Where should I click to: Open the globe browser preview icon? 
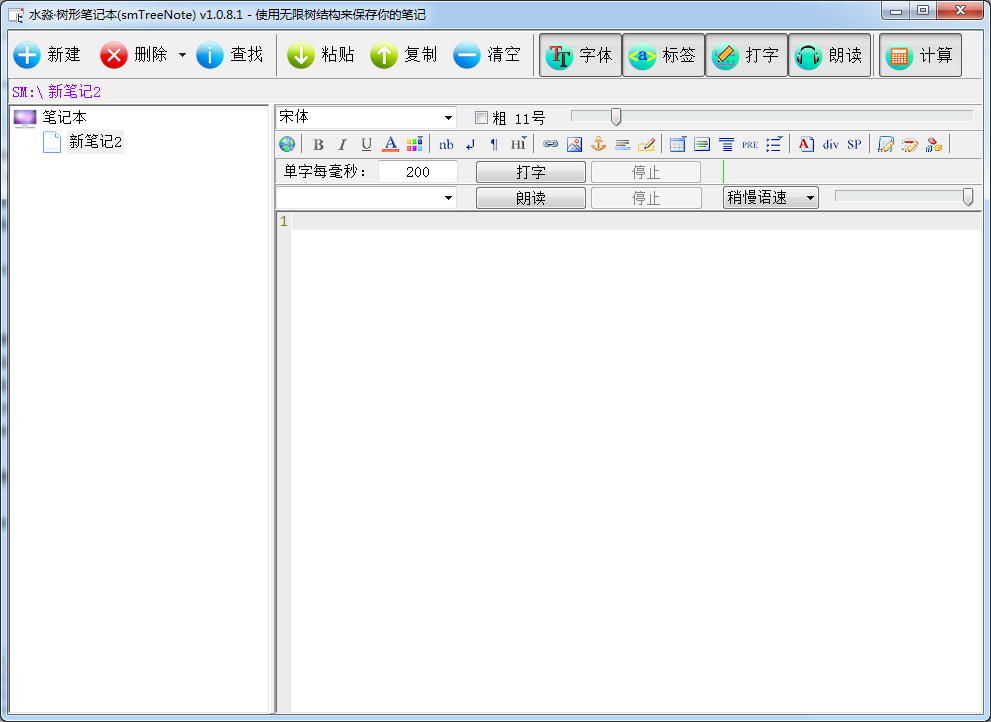tap(287, 144)
